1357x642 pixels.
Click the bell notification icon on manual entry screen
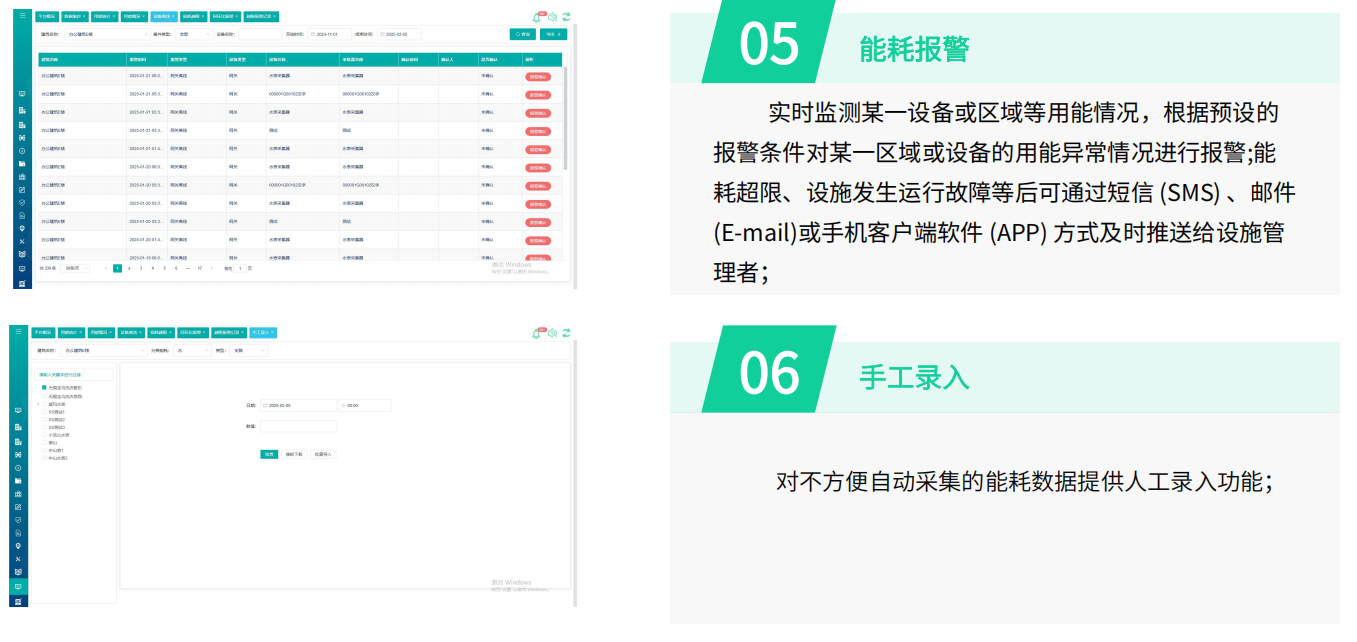point(536,333)
